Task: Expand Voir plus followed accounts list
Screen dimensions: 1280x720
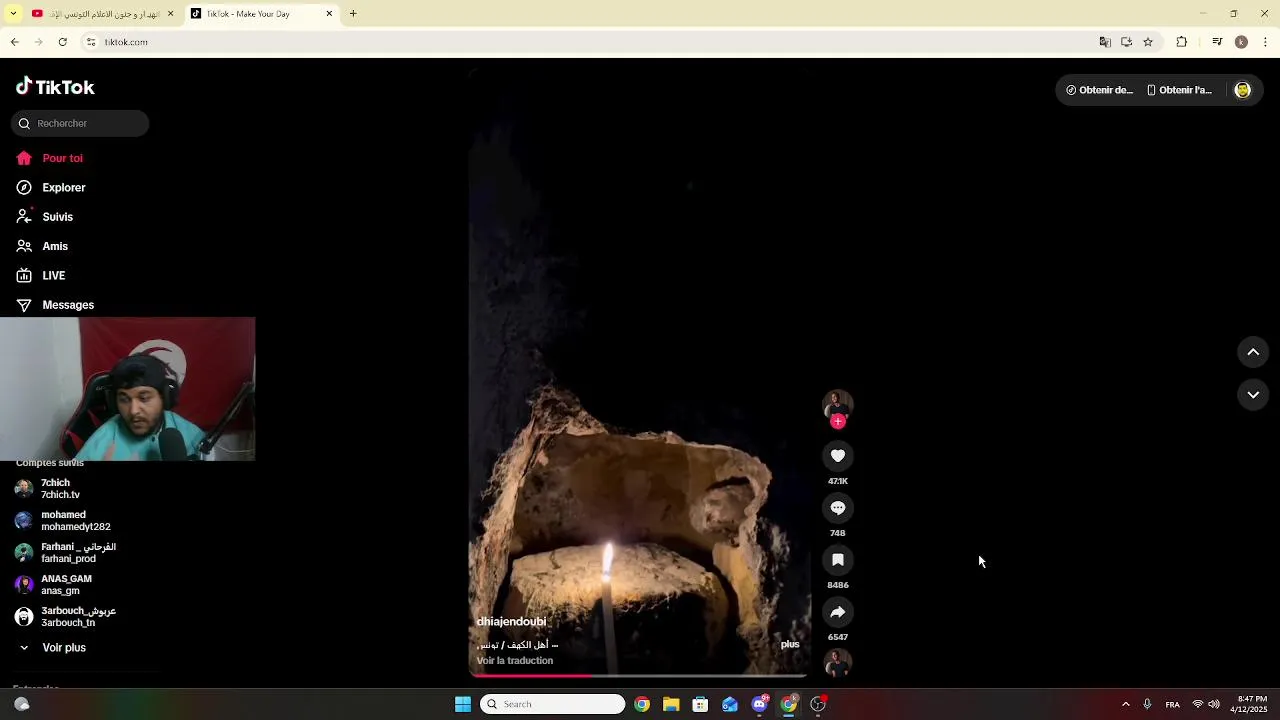Action: click(x=64, y=648)
